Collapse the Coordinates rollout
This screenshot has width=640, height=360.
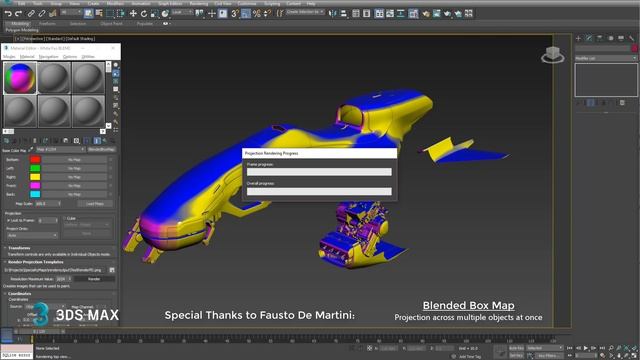click(19, 293)
